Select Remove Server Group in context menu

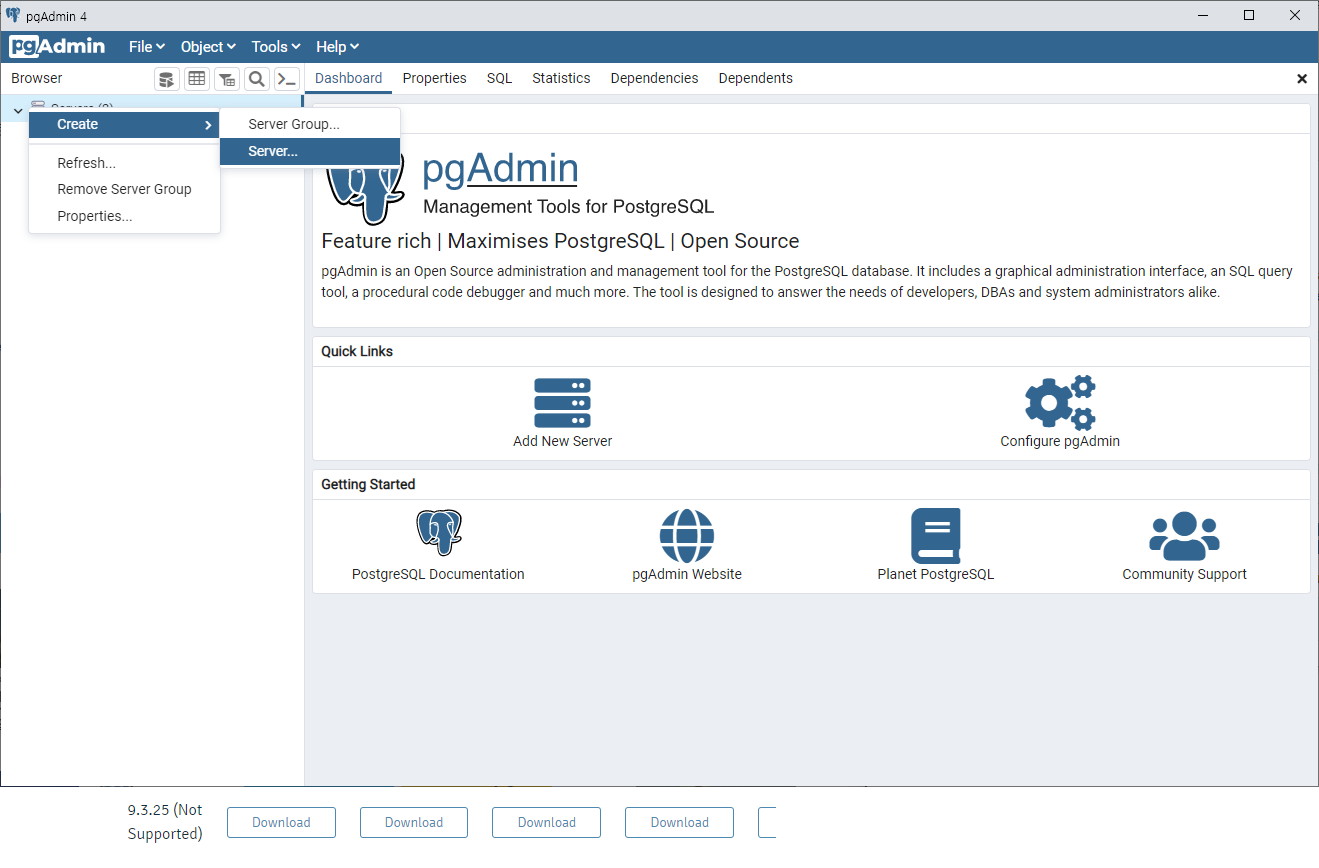click(x=124, y=189)
